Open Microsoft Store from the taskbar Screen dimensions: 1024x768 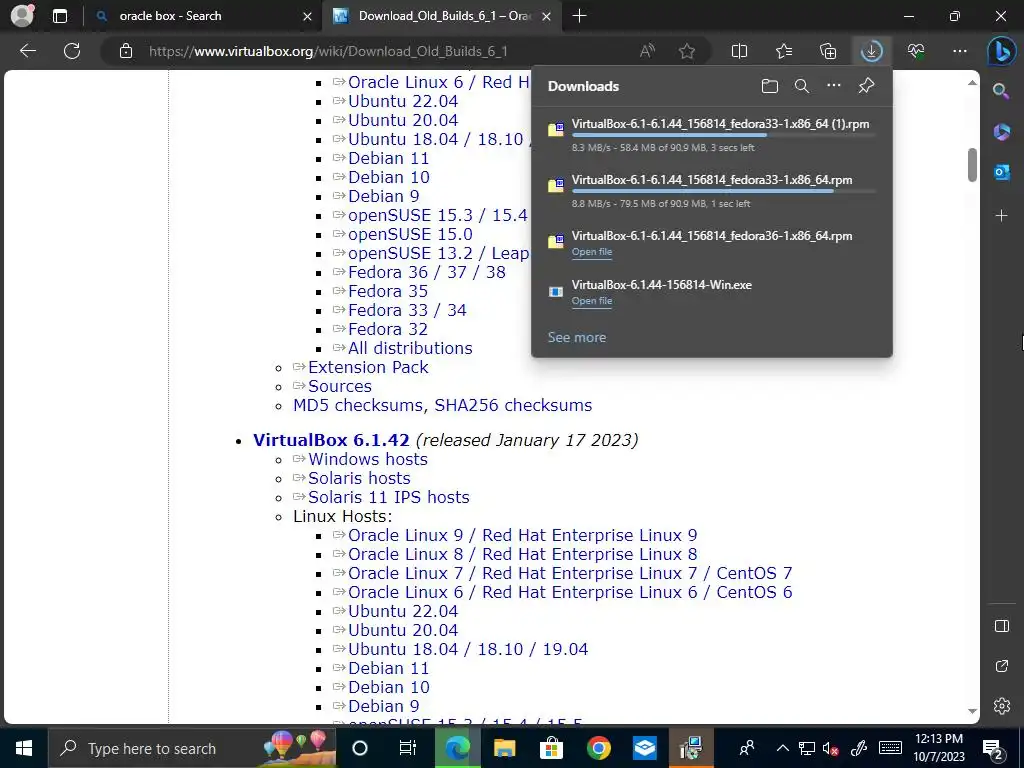551,748
